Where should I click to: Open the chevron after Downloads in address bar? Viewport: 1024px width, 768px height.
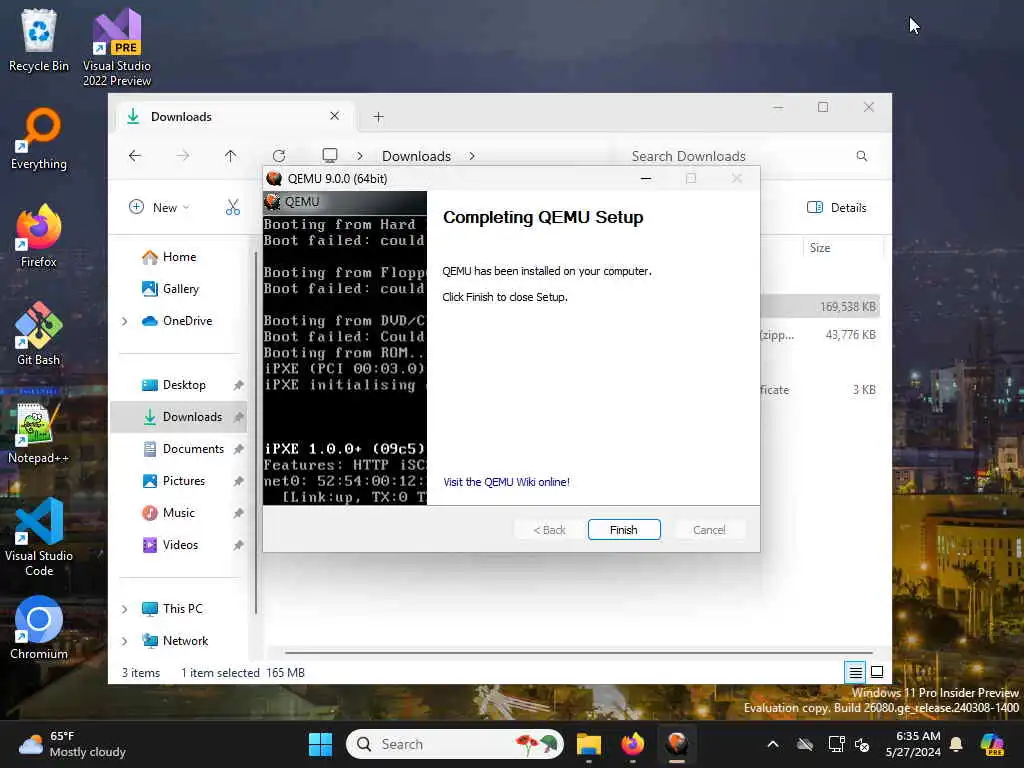472,156
